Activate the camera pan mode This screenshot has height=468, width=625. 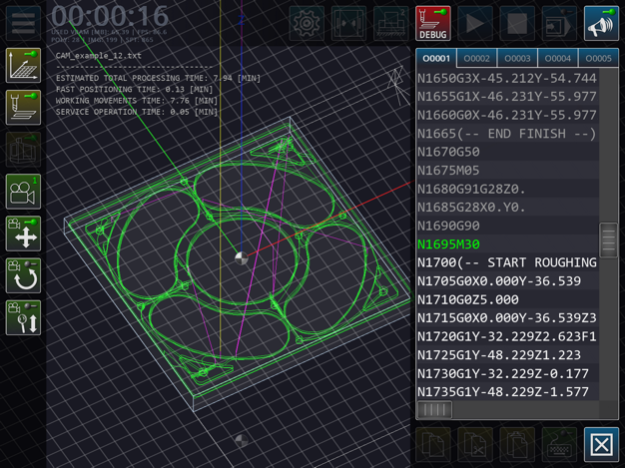click(23, 233)
